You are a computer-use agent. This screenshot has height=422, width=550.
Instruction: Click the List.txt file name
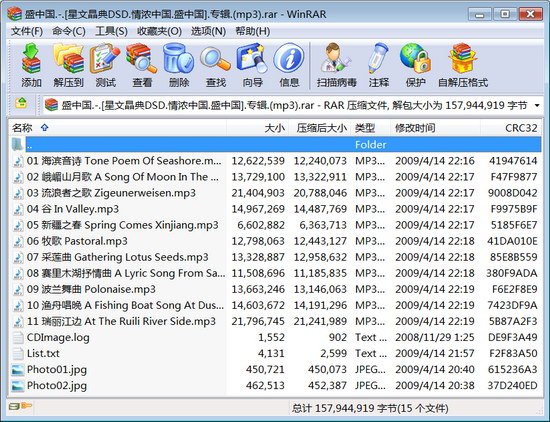coord(43,354)
